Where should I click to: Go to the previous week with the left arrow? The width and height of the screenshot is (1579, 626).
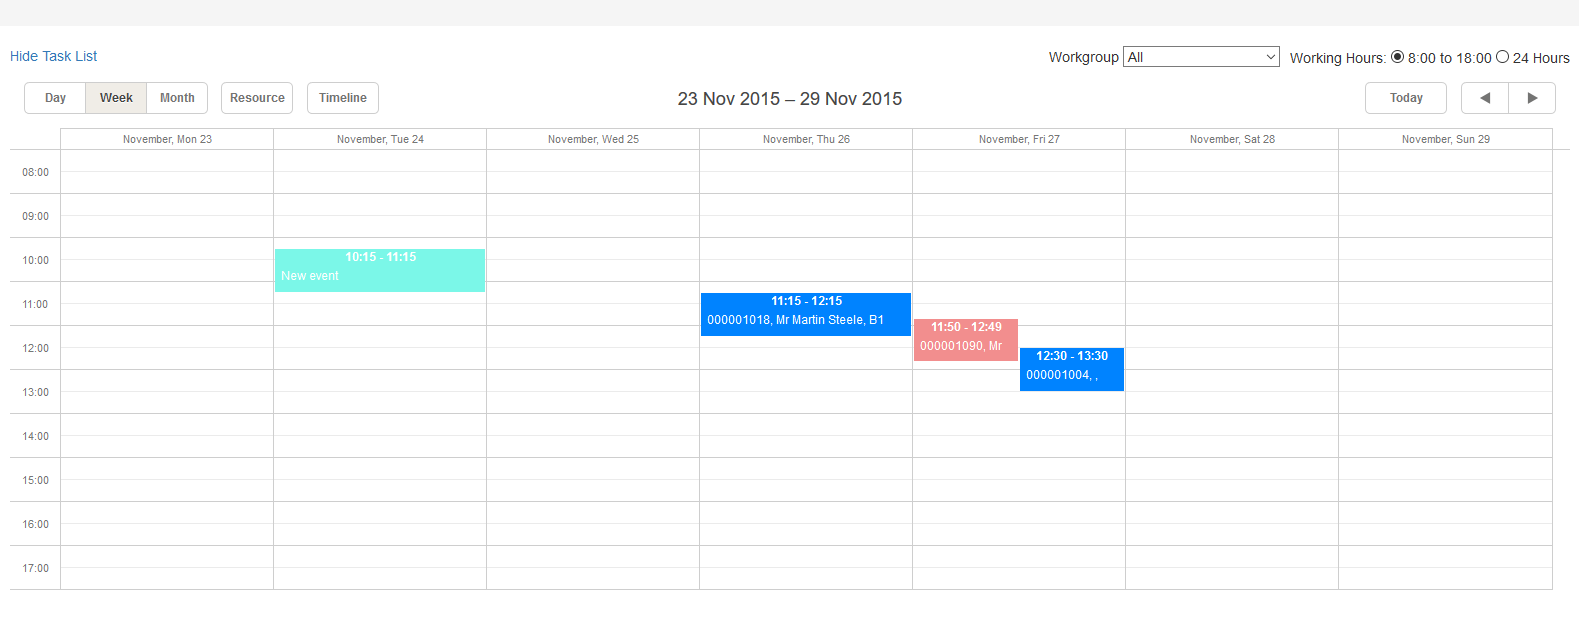pyautogui.click(x=1485, y=98)
